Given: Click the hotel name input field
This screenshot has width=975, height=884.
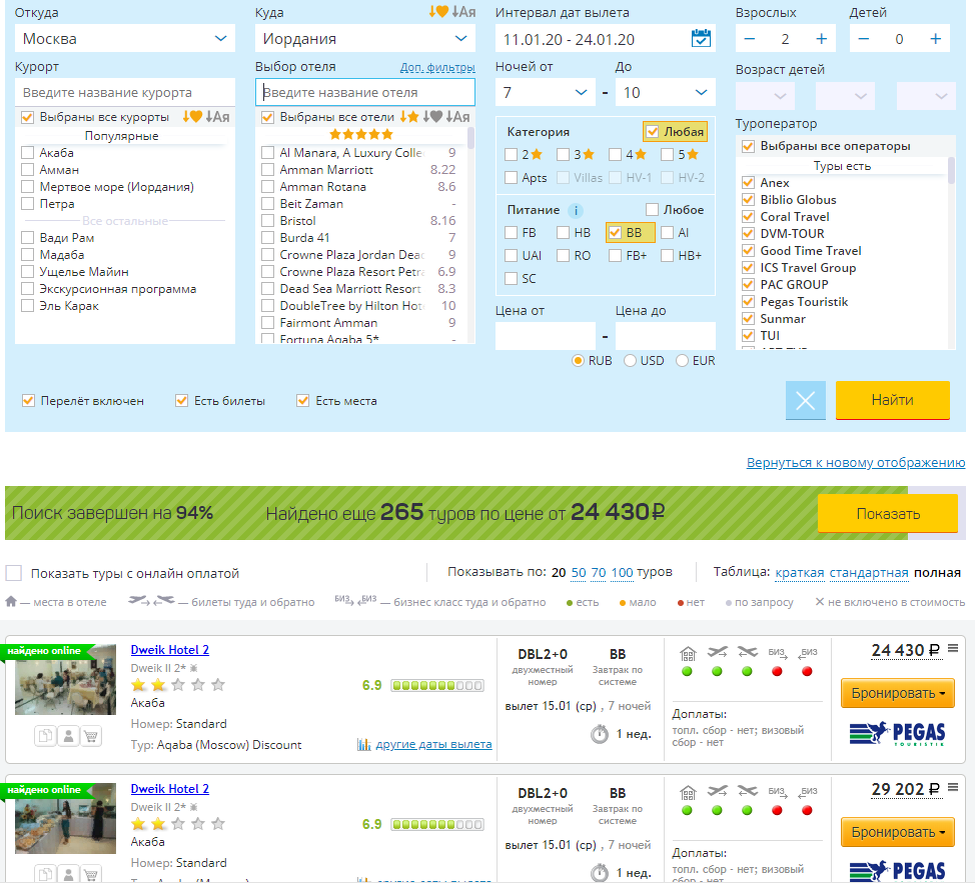Looking at the screenshot, I should click(365, 92).
